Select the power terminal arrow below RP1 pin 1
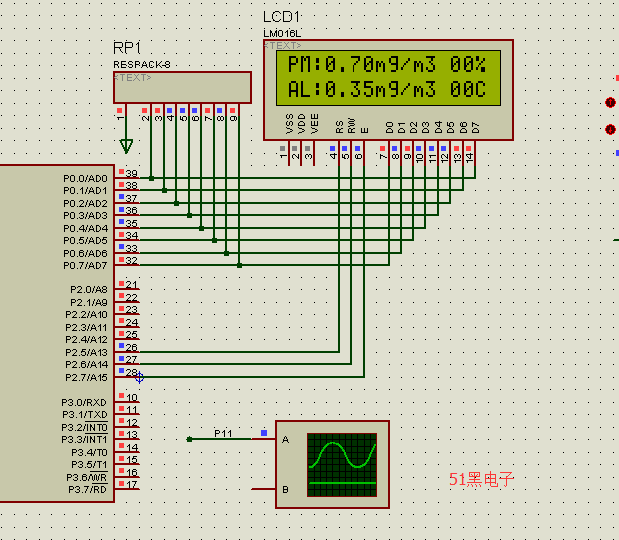Screen dimensions: 619x540 [x=125, y=146]
